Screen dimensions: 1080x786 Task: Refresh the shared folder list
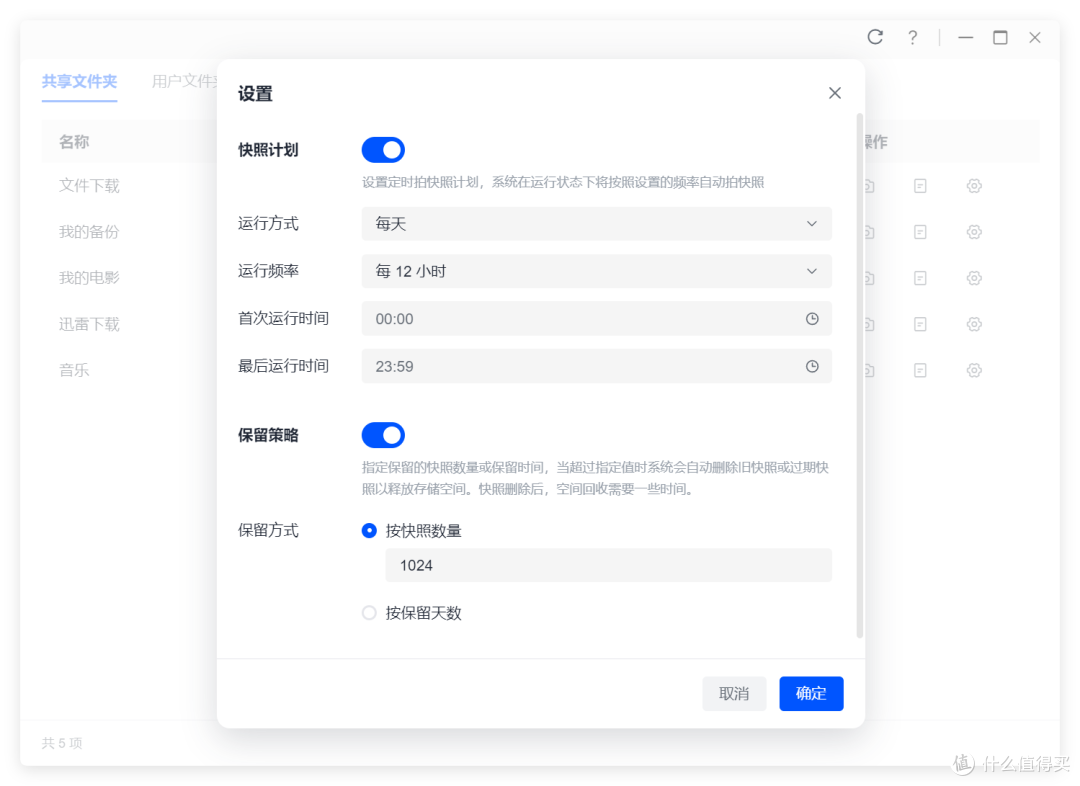pos(875,37)
